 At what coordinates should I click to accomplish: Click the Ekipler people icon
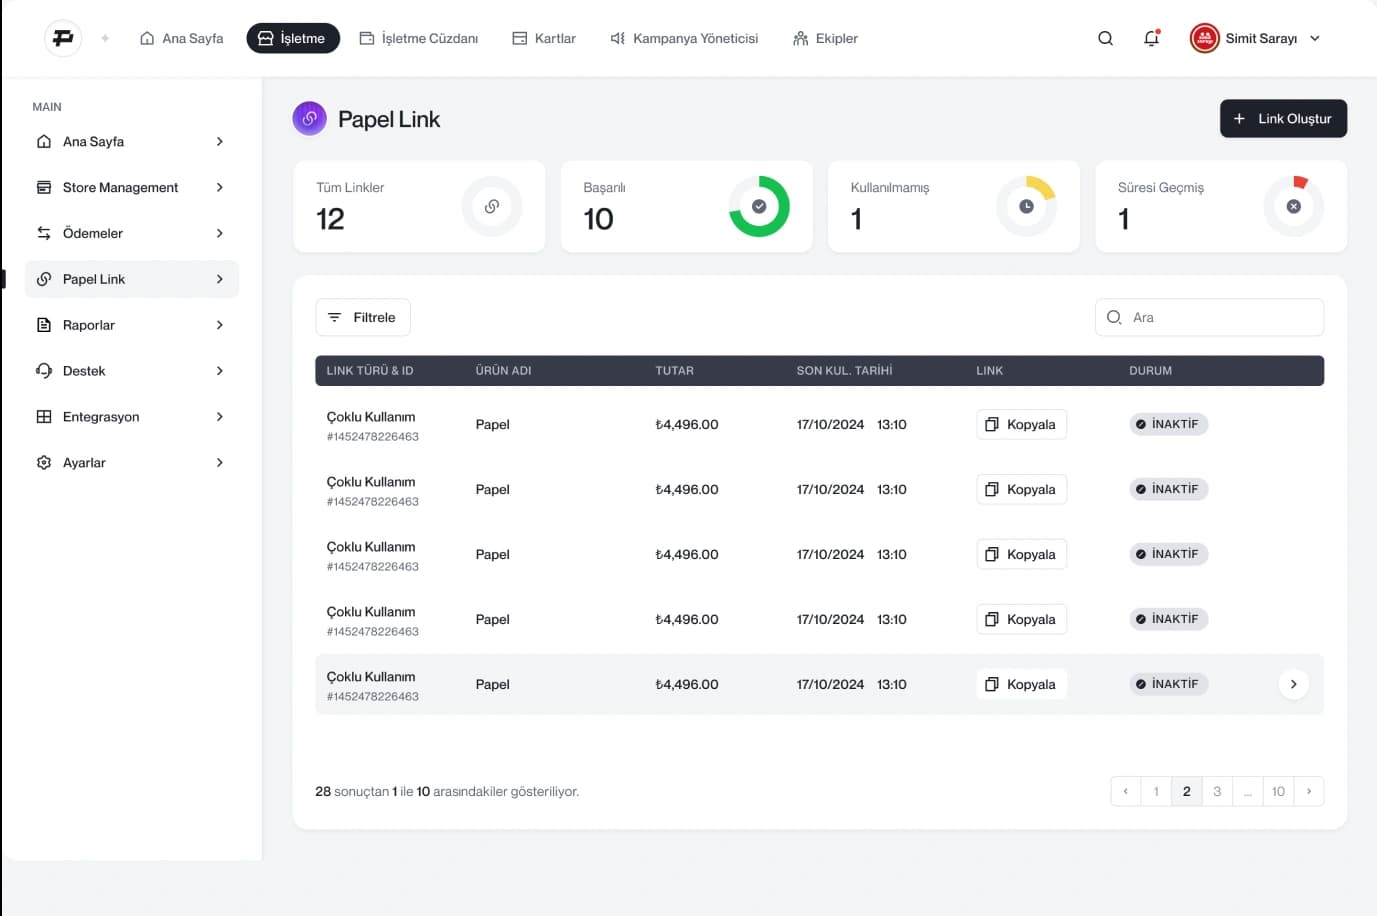click(x=800, y=38)
